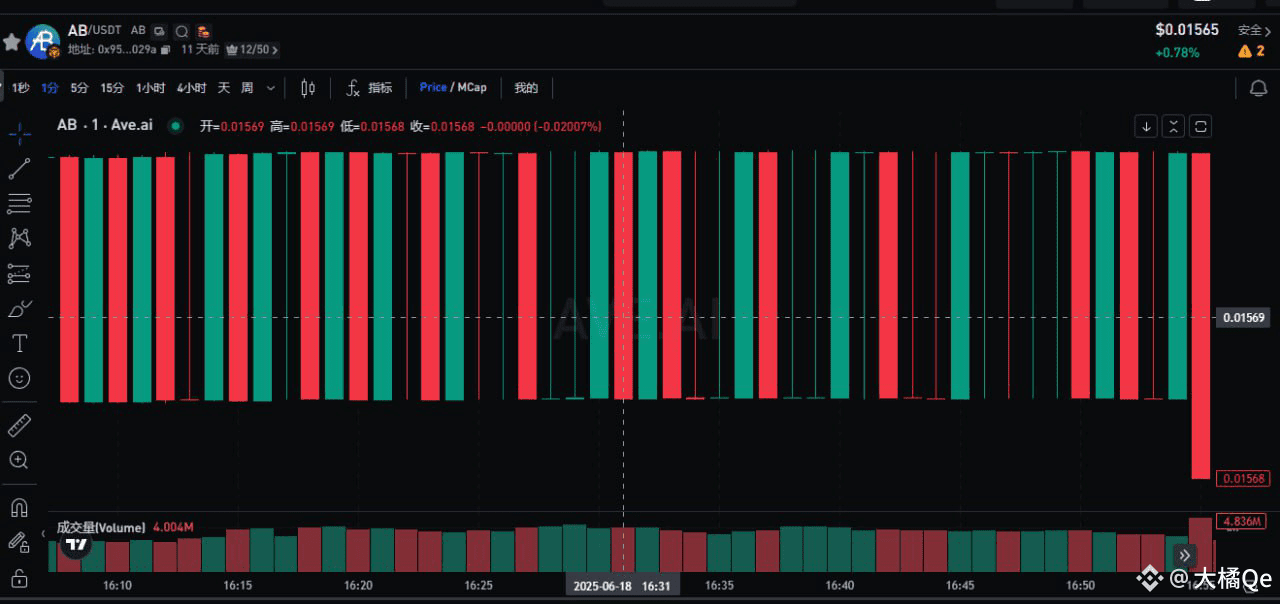Open the price alert bell
Image resolution: width=1280 pixels, height=604 pixels.
1259,88
